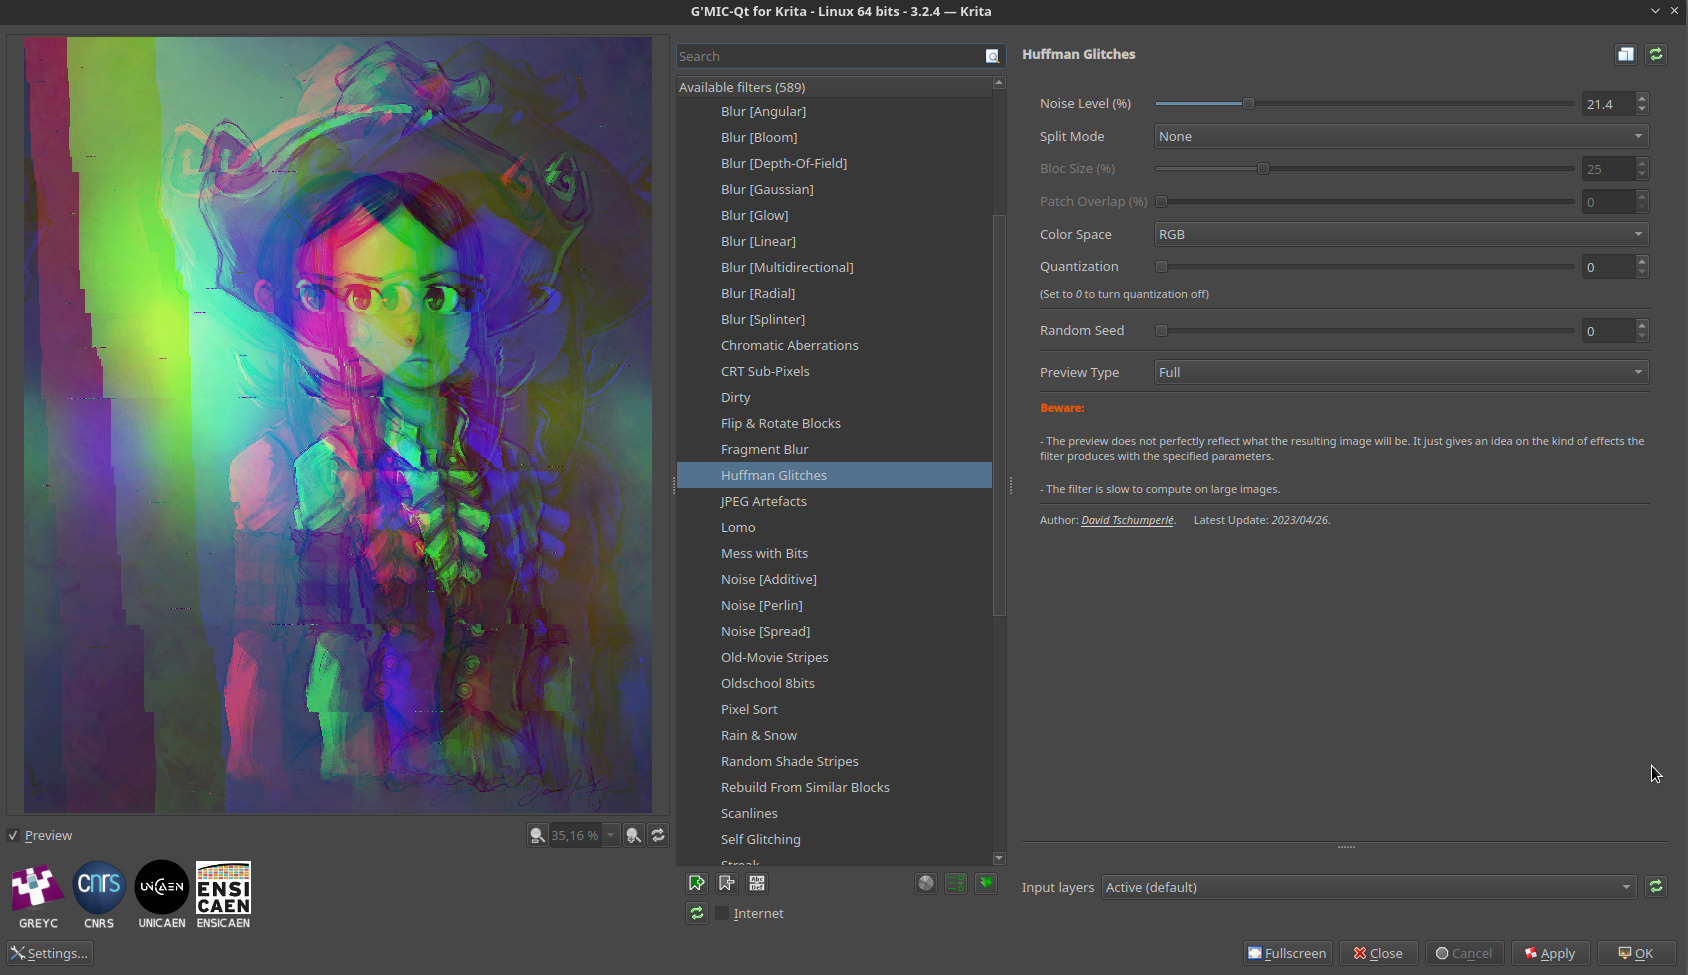Click the Noise Level slider handle

pos(1248,103)
